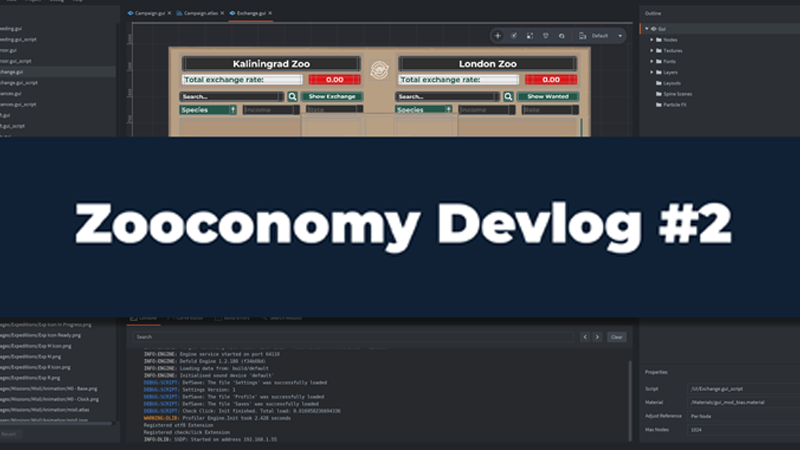The height and width of the screenshot is (450, 800).
Task: Switch to the Exchange.gui tab
Action: coord(249,13)
